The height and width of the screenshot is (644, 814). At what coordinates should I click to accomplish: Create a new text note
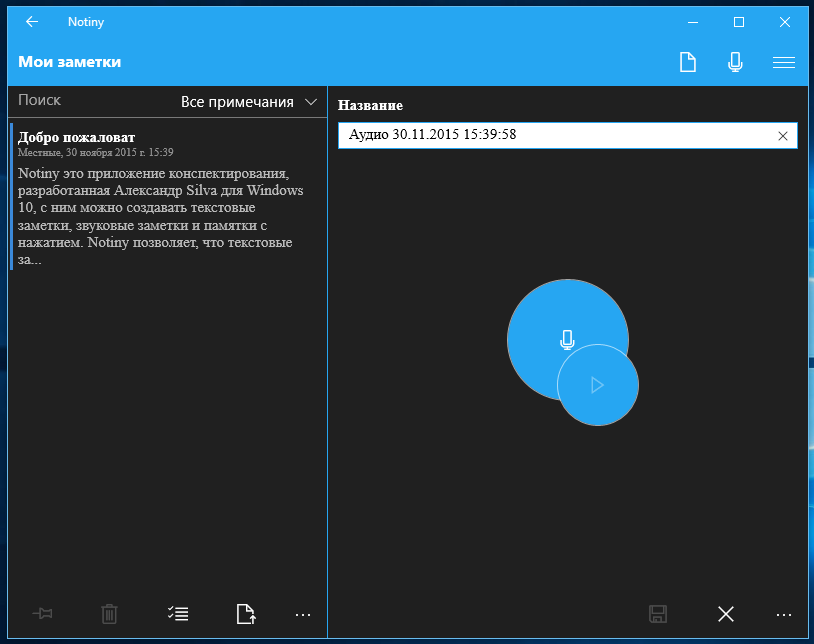[688, 62]
